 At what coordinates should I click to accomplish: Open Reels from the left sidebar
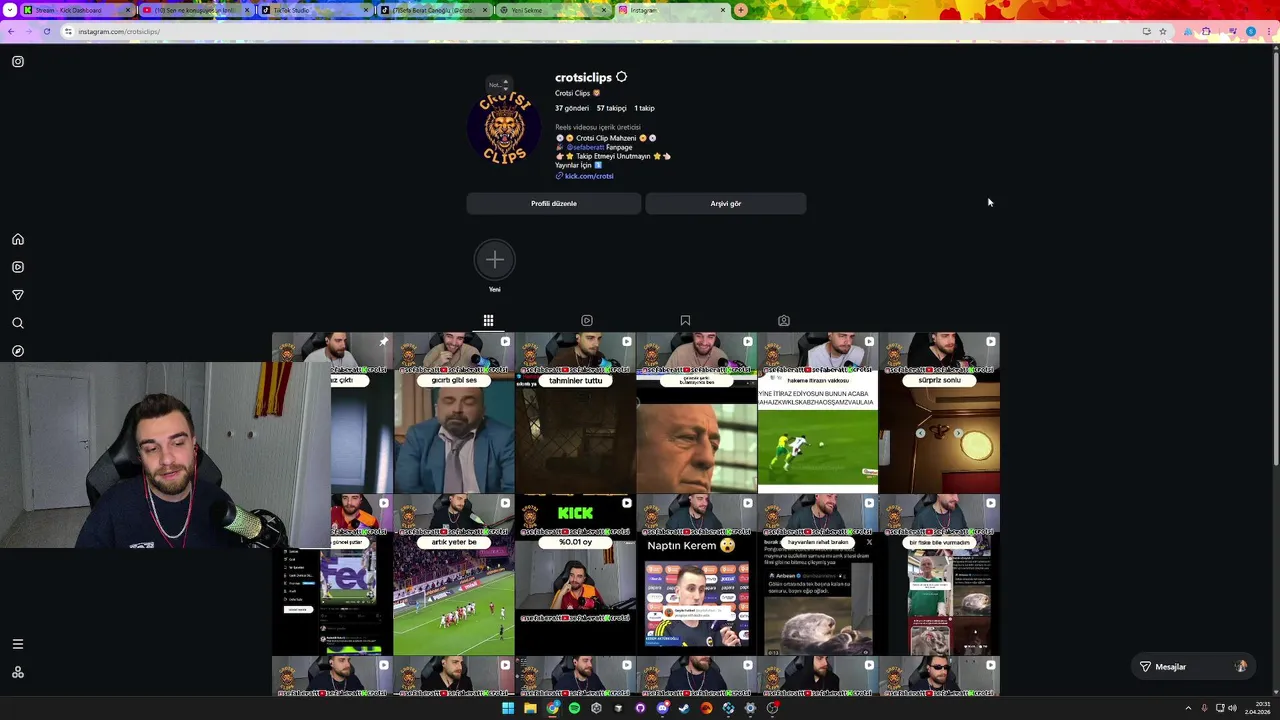click(18, 267)
